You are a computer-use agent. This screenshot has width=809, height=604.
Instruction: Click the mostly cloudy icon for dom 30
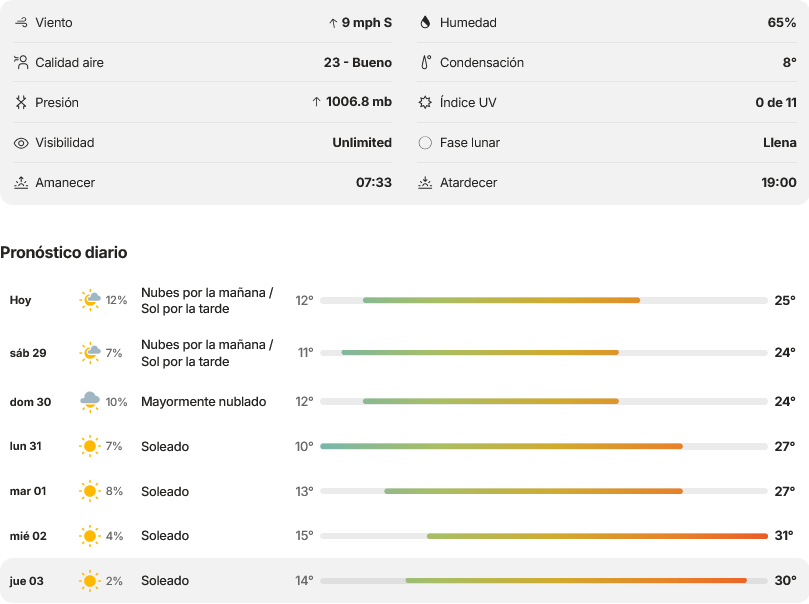tap(90, 401)
